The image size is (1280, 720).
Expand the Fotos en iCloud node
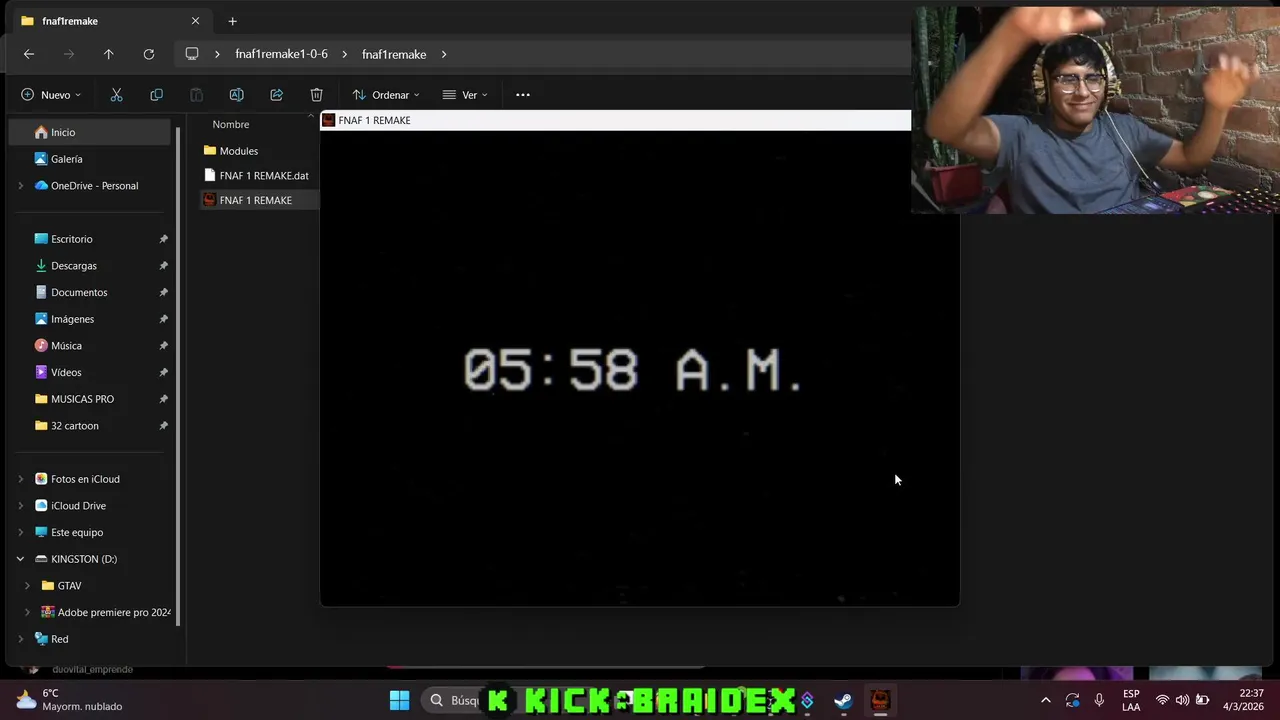(x=20, y=479)
